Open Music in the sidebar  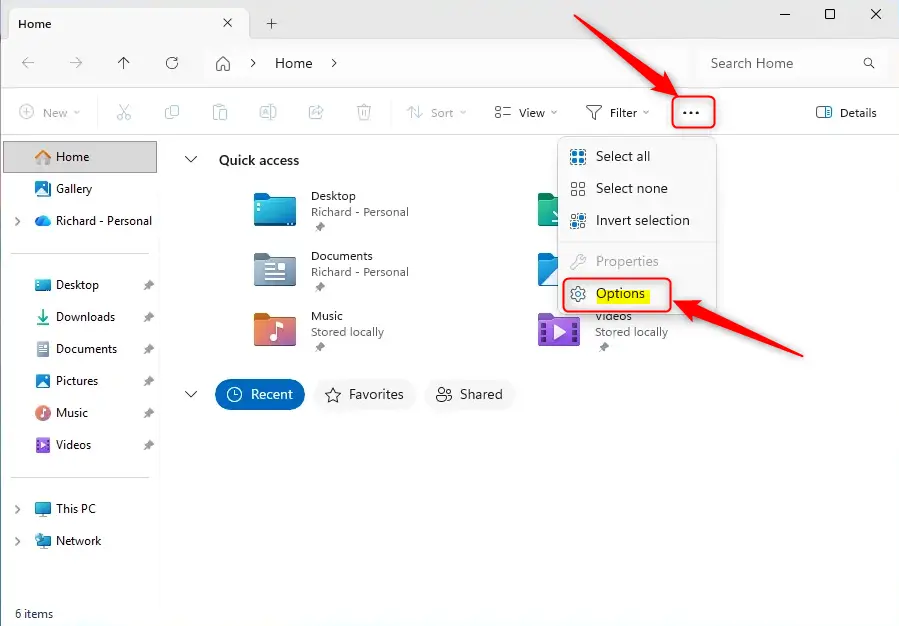(x=61, y=413)
